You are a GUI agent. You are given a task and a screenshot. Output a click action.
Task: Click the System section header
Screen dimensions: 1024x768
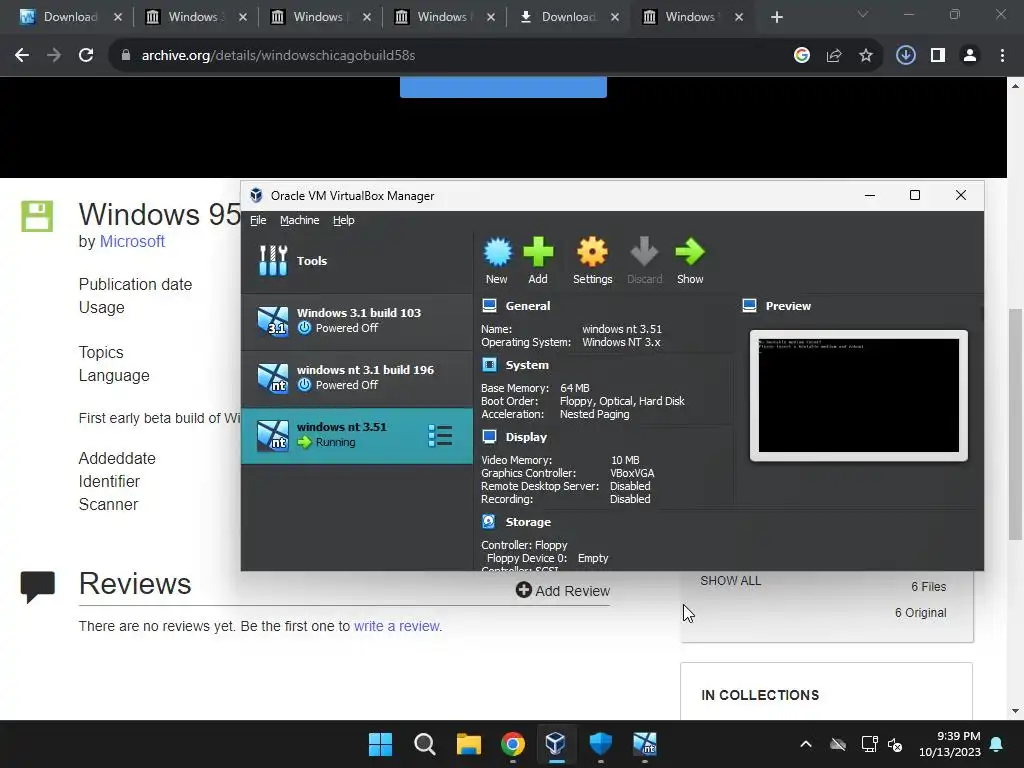[527, 365]
